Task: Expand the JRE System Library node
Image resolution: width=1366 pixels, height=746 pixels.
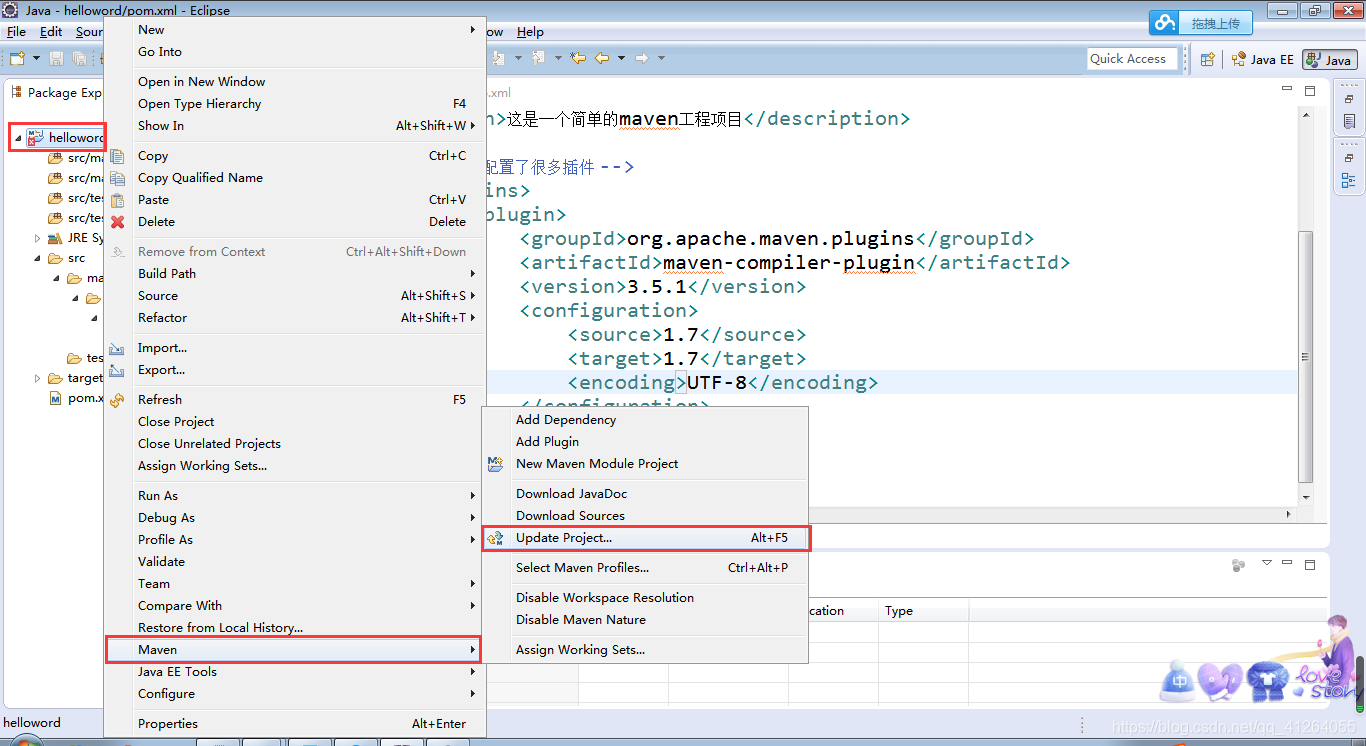Action: 38,238
